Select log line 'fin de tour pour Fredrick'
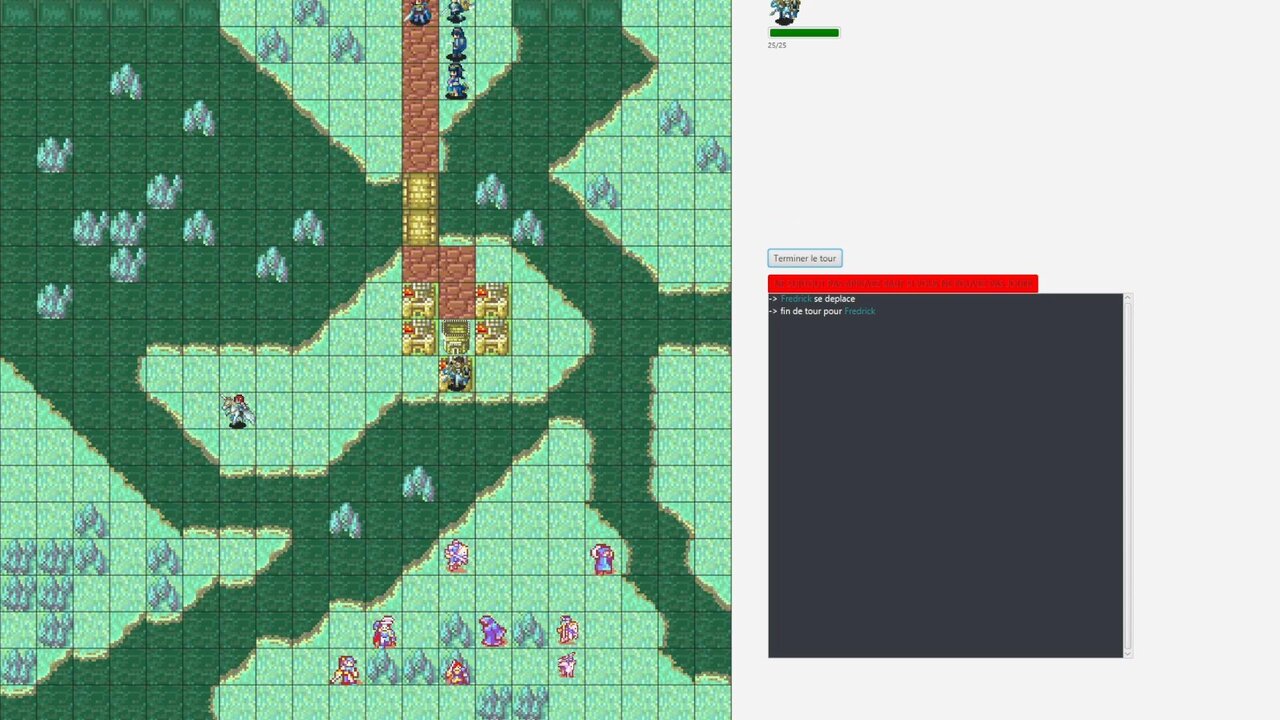This screenshot has width=1280, height=720. click(x=822, y=311)
